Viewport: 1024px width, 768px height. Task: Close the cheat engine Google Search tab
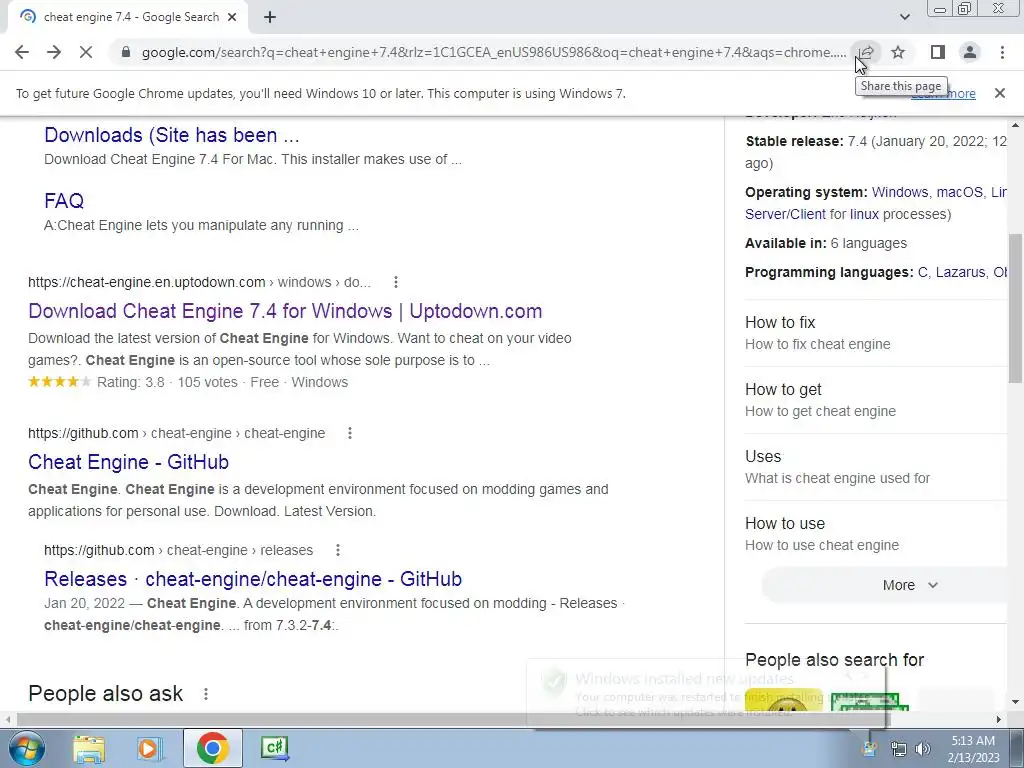click(x=232, y=18)
